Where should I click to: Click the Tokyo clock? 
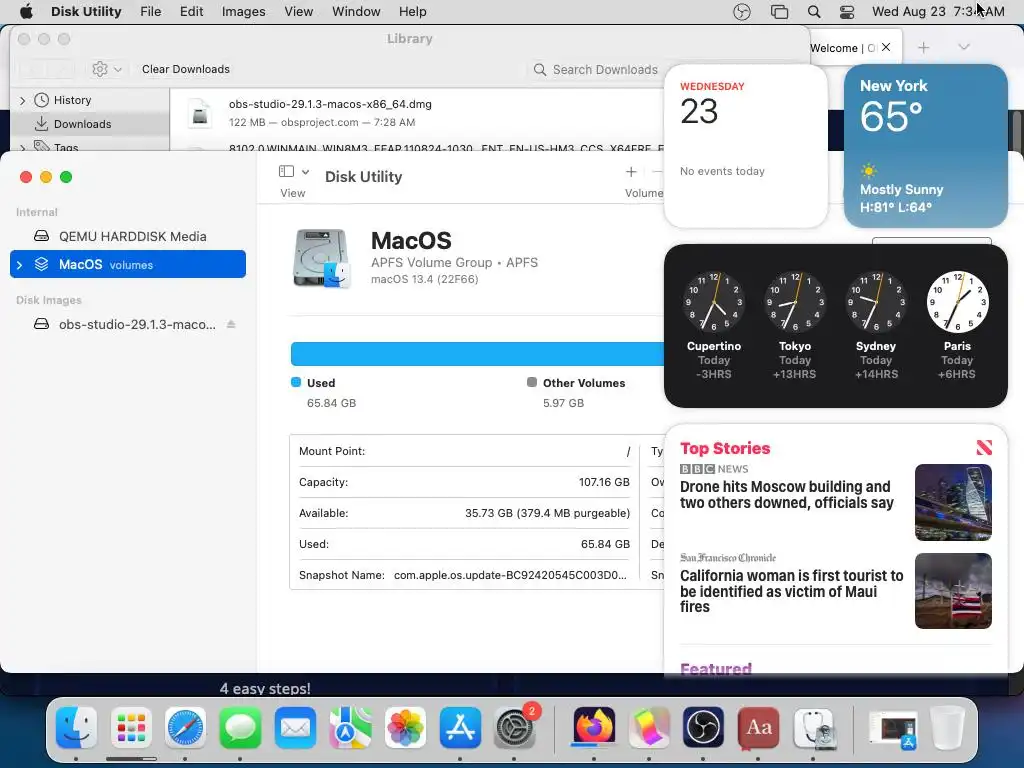(x=795, y=302)
